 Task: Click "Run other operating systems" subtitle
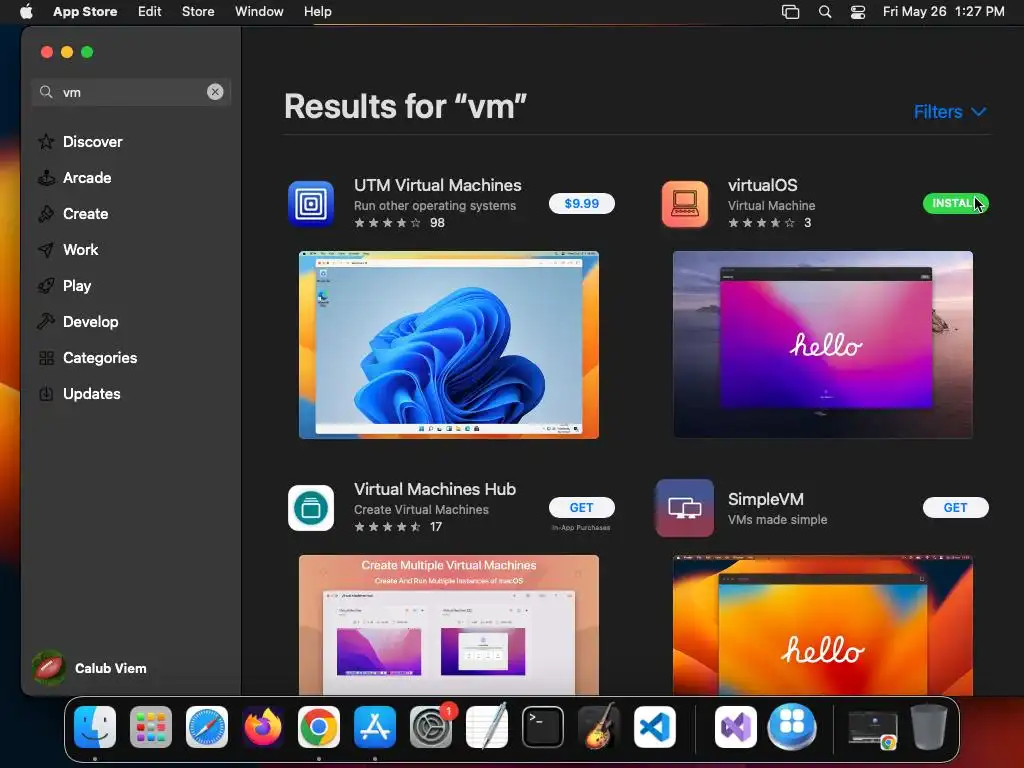[435, 206]
